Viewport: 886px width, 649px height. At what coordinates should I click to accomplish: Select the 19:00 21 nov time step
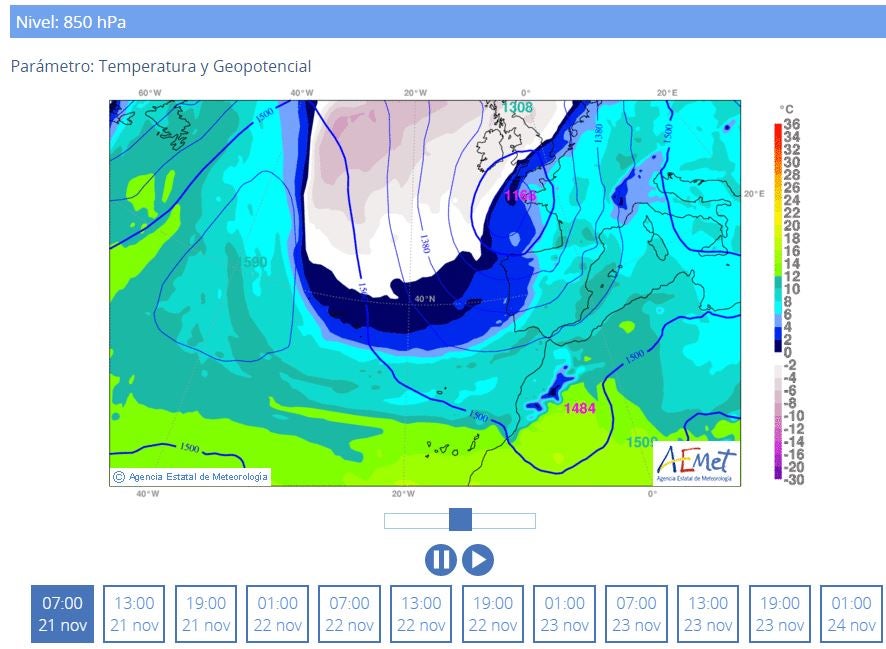(206, 614)
